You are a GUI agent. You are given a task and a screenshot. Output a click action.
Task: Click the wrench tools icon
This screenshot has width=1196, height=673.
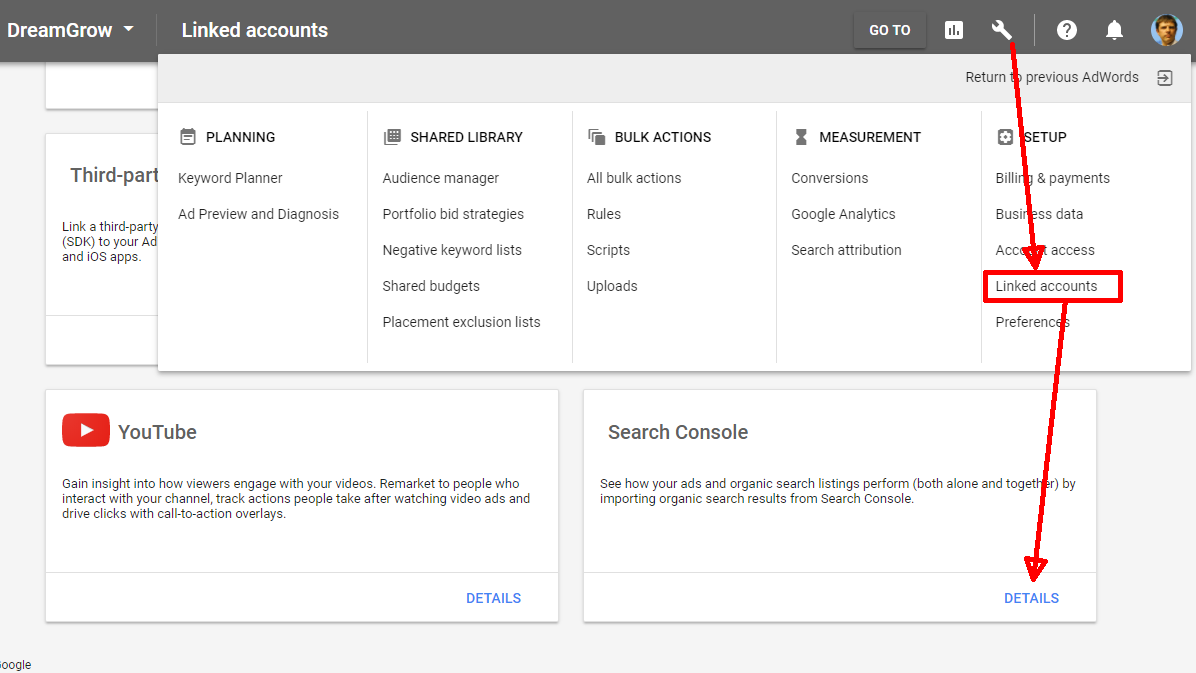[1001, 30]
